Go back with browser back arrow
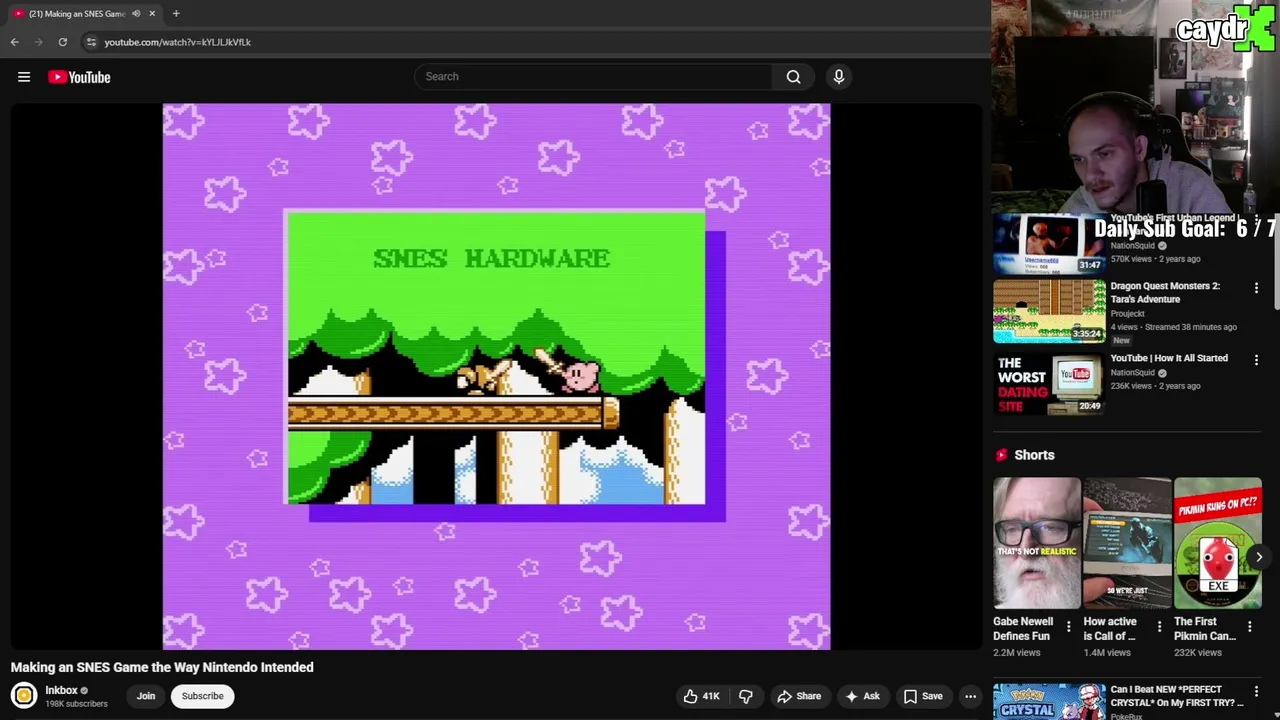 [x=15, y=42]
